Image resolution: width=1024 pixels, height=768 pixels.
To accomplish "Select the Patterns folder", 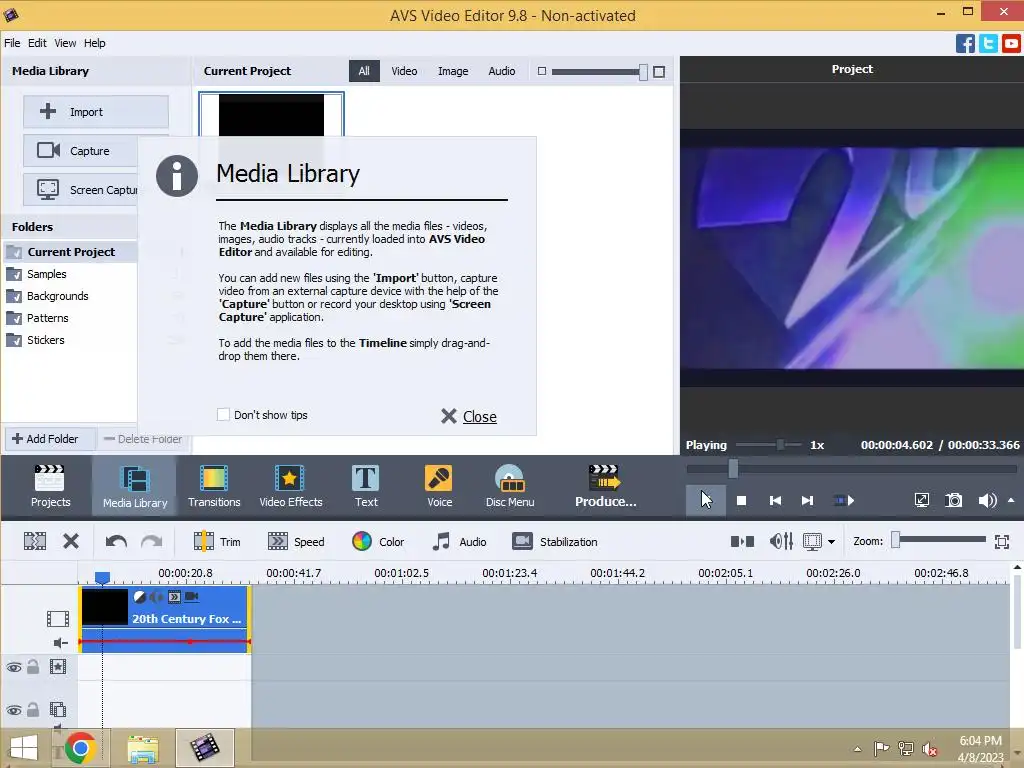I will point(47,318).
